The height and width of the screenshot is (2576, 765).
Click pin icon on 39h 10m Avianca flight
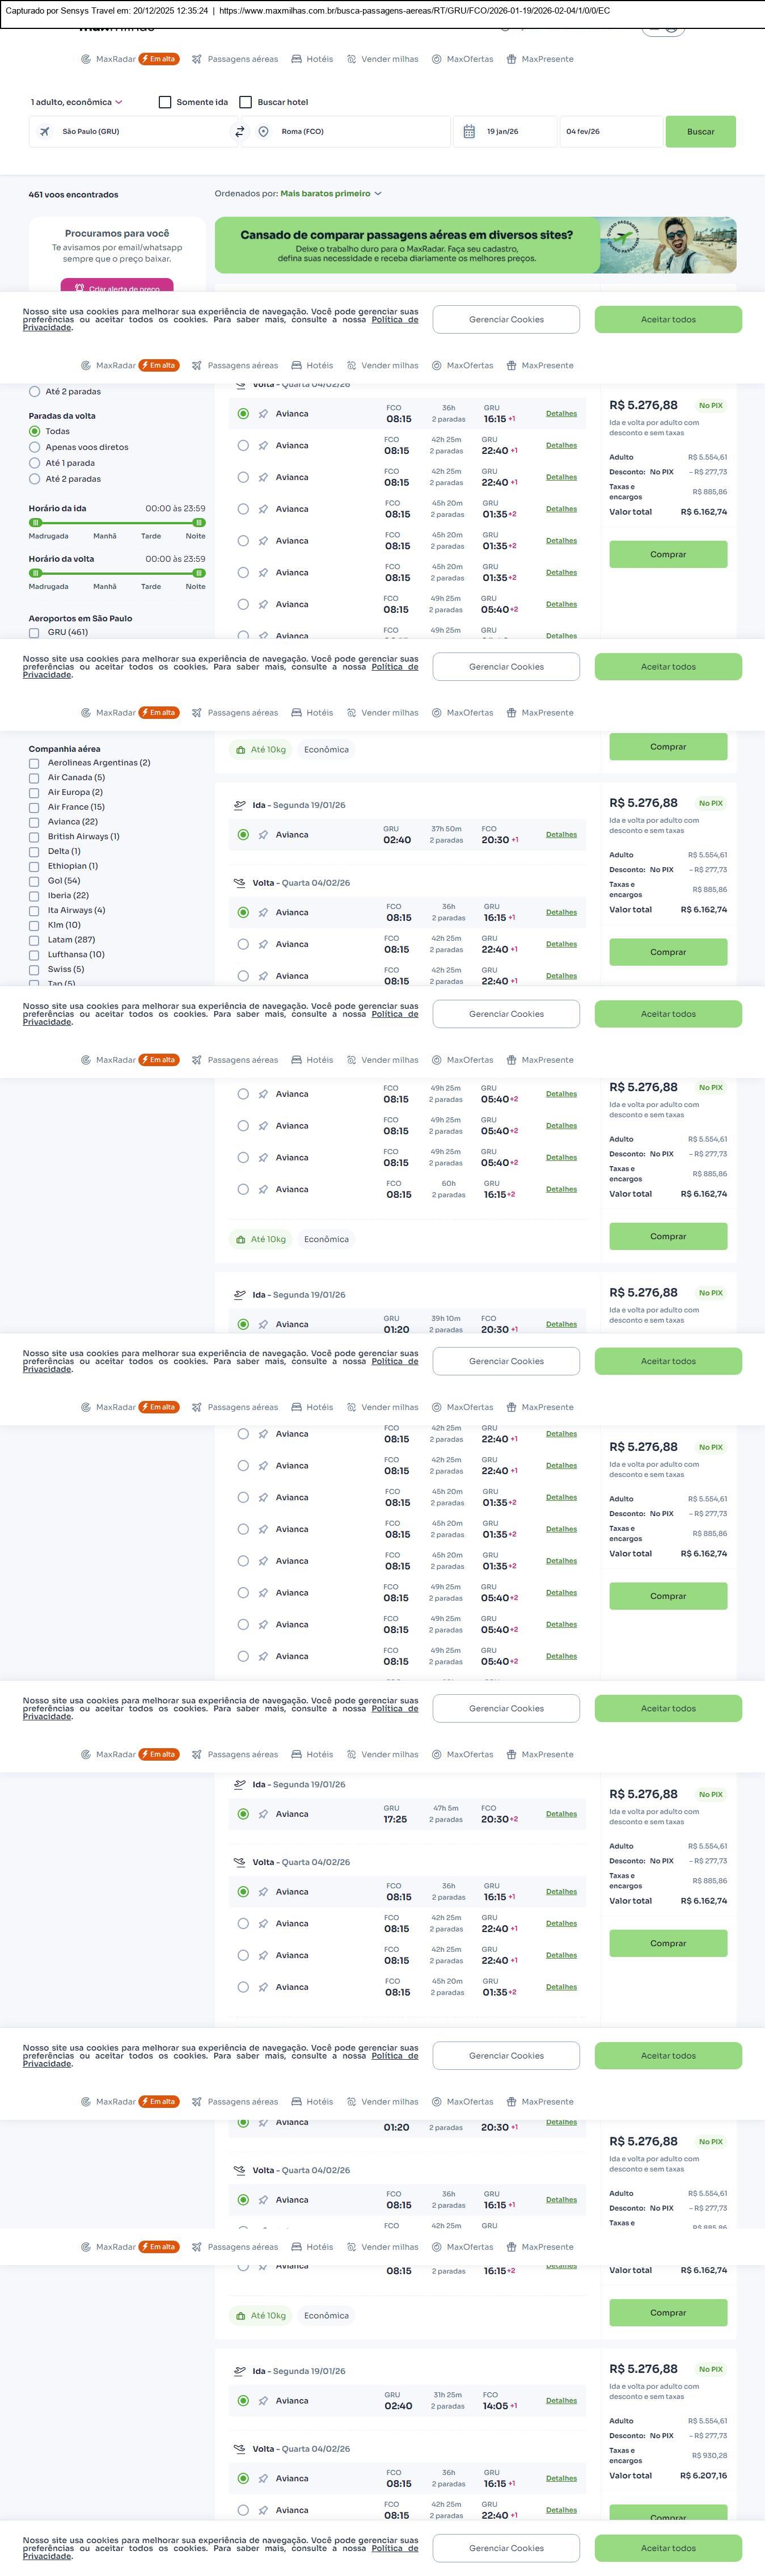tap(263, 1323)
